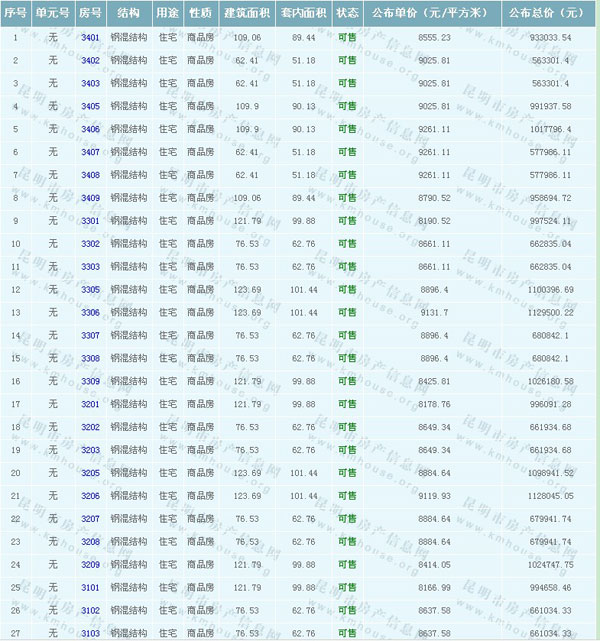Open room 3103 link in last row
The height and width of the screenshot is (641, 600).
point(90,633)
